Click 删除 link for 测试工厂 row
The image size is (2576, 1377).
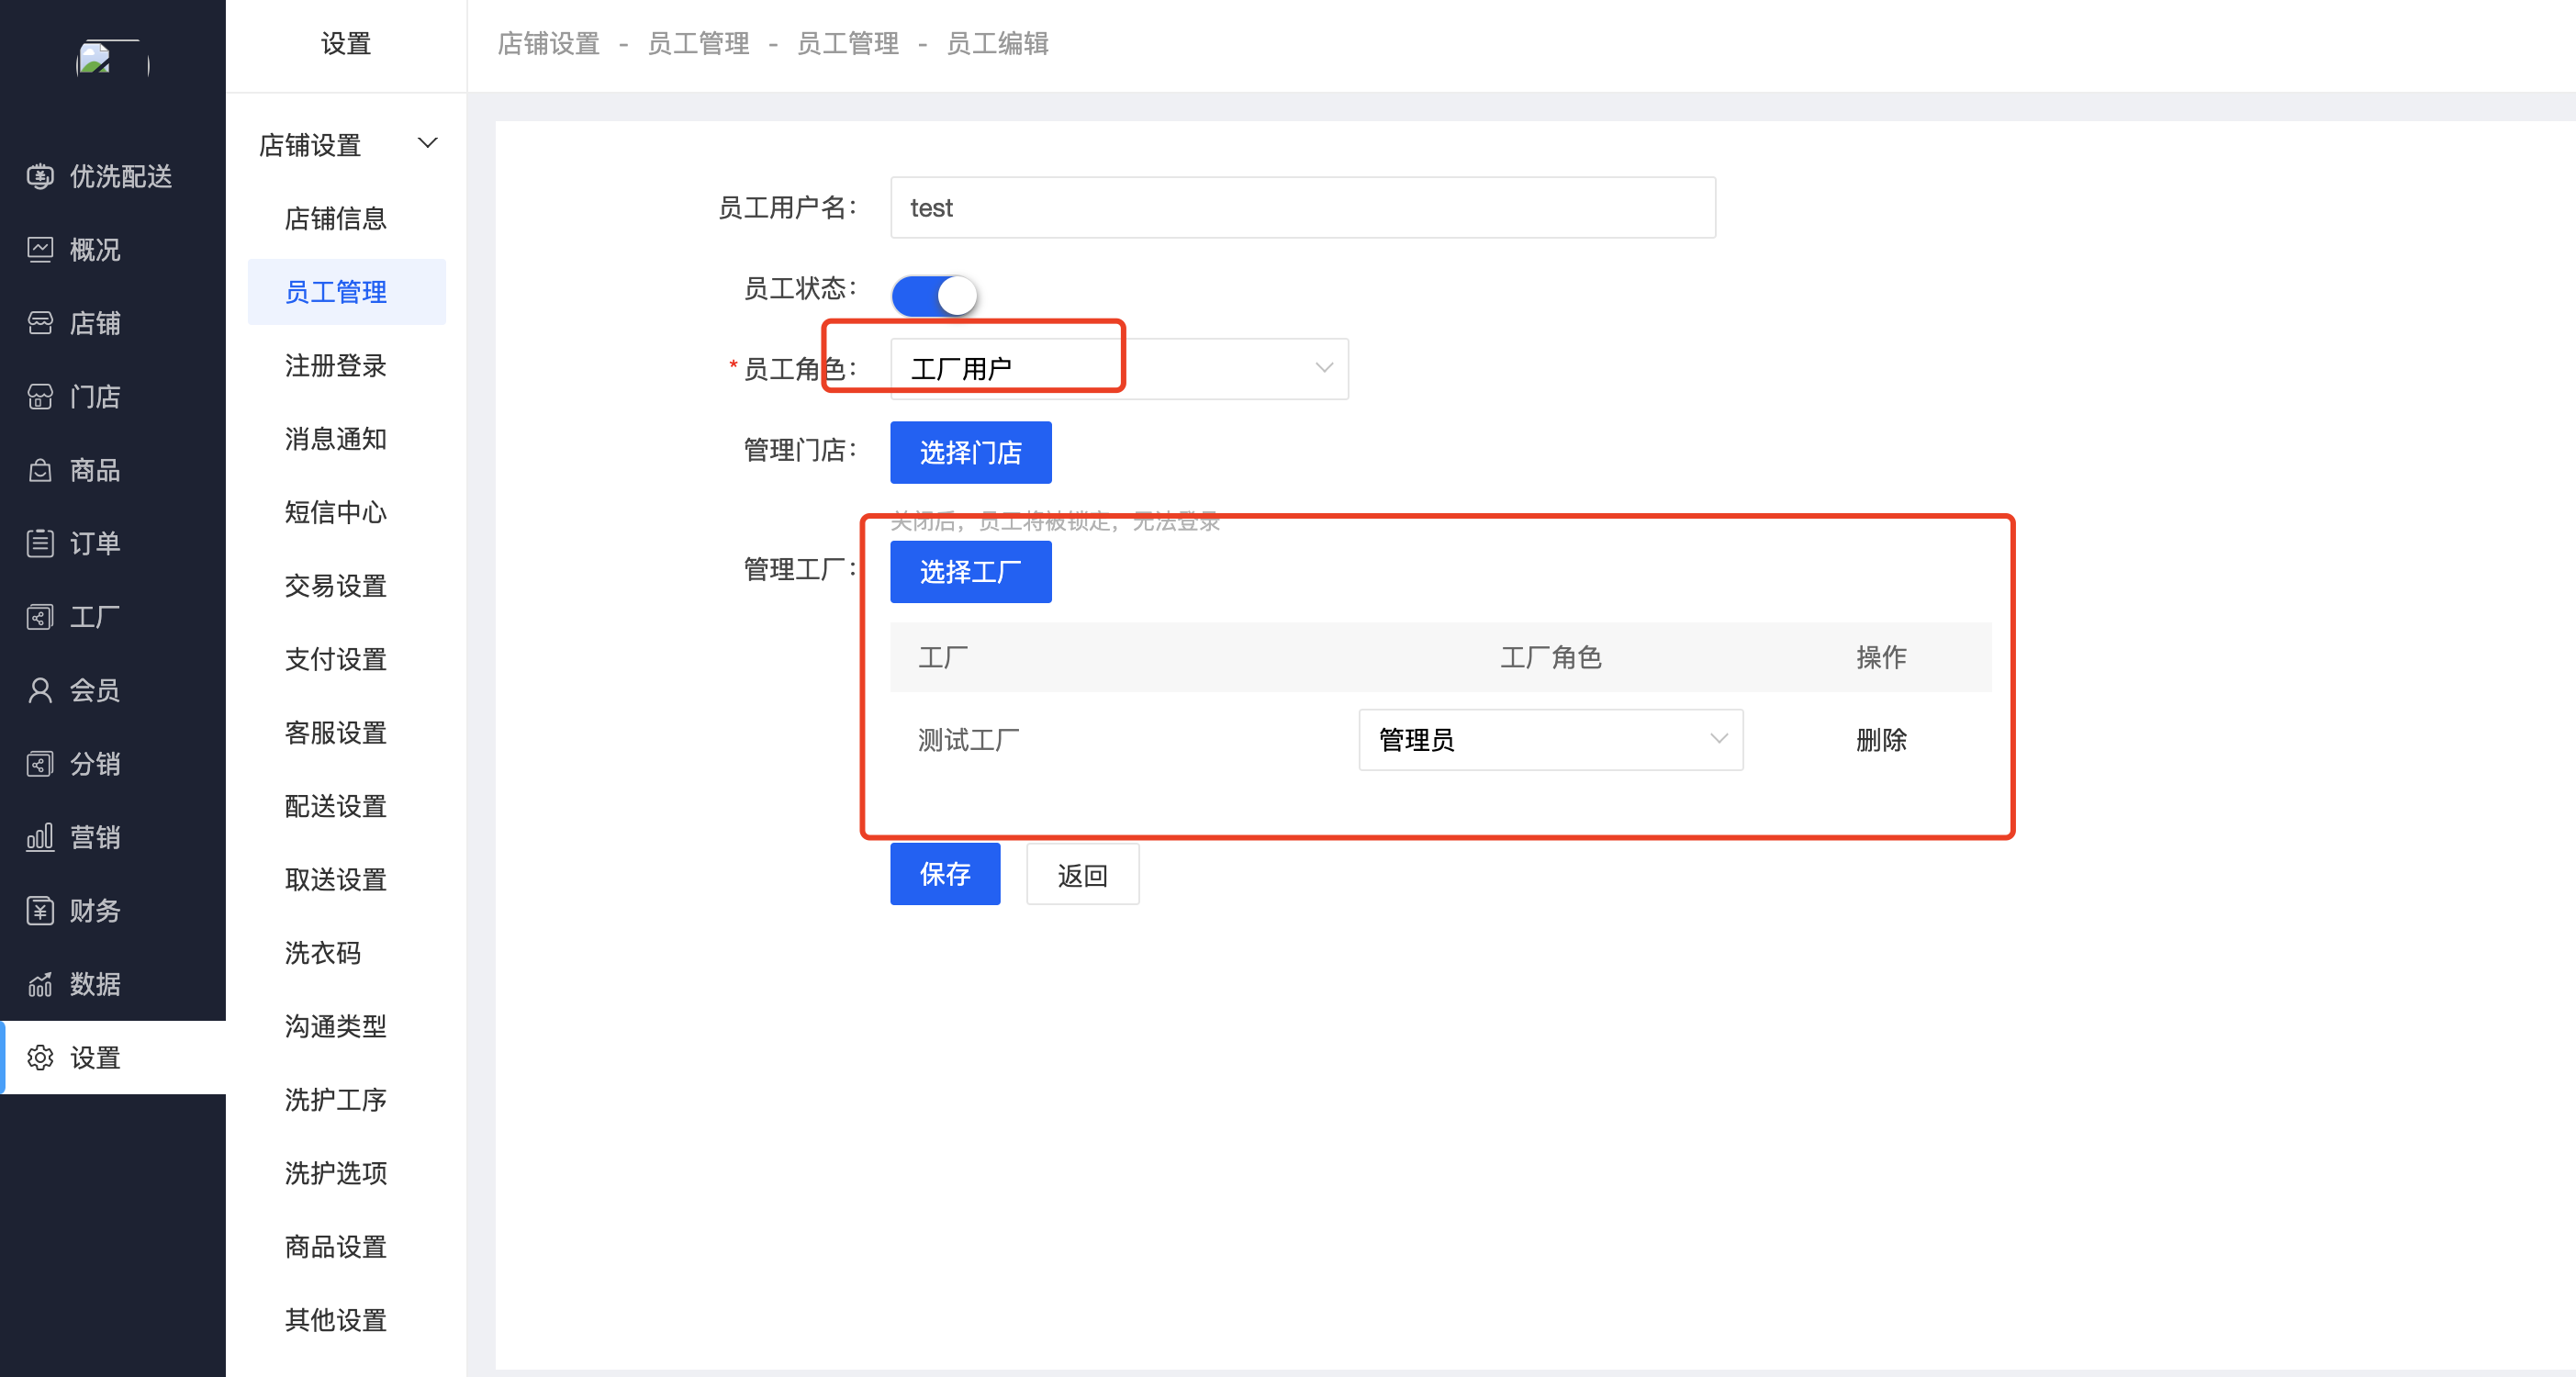[x=1880, y=740]
